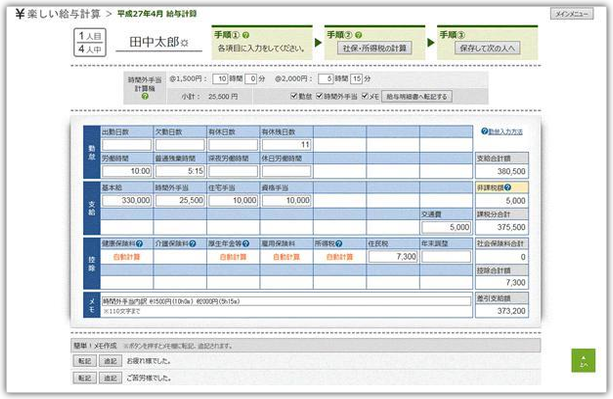Viewport: 613px width, 399px height.
Task: Click the 控除合計額 value 7,300
Action: pos(516,283)
